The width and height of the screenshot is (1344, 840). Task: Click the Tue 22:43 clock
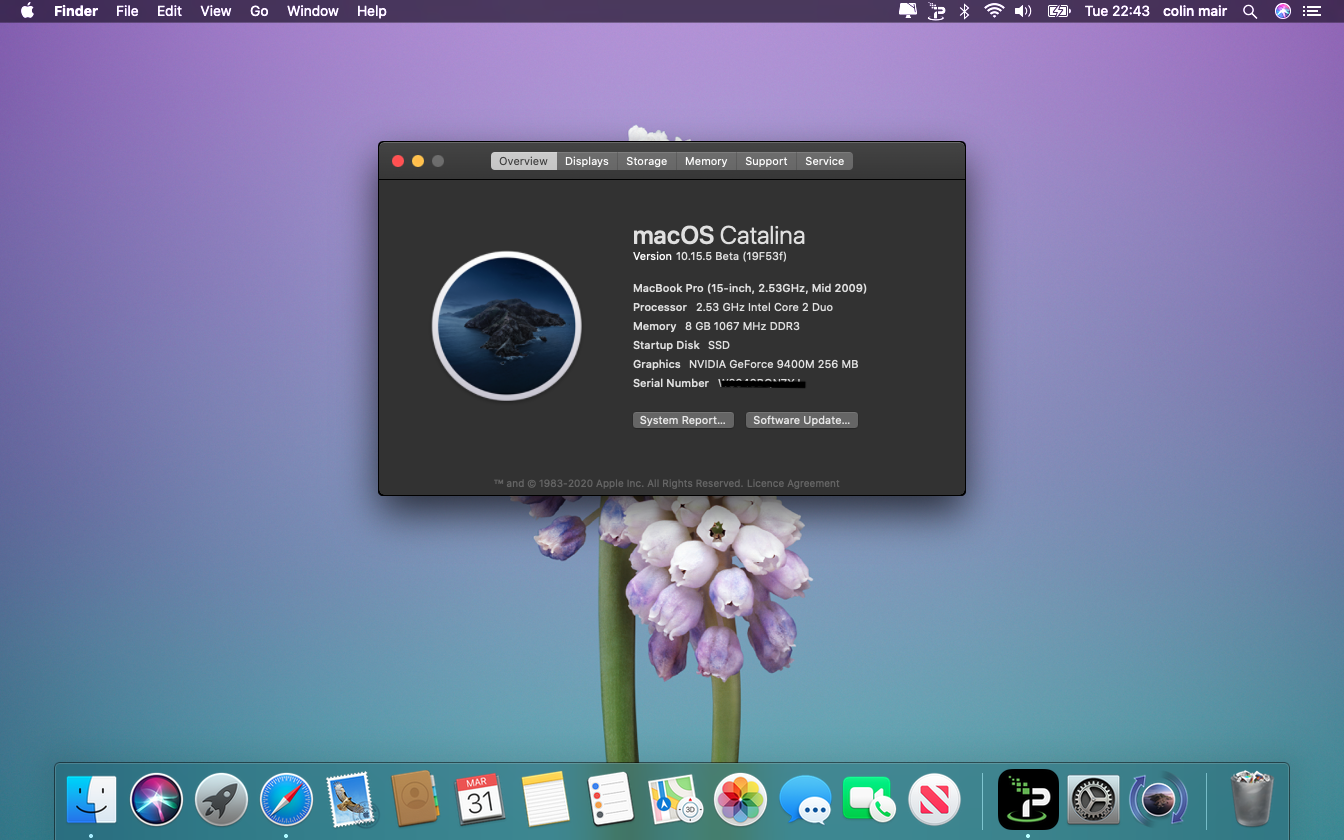[x=1117, y=11]
